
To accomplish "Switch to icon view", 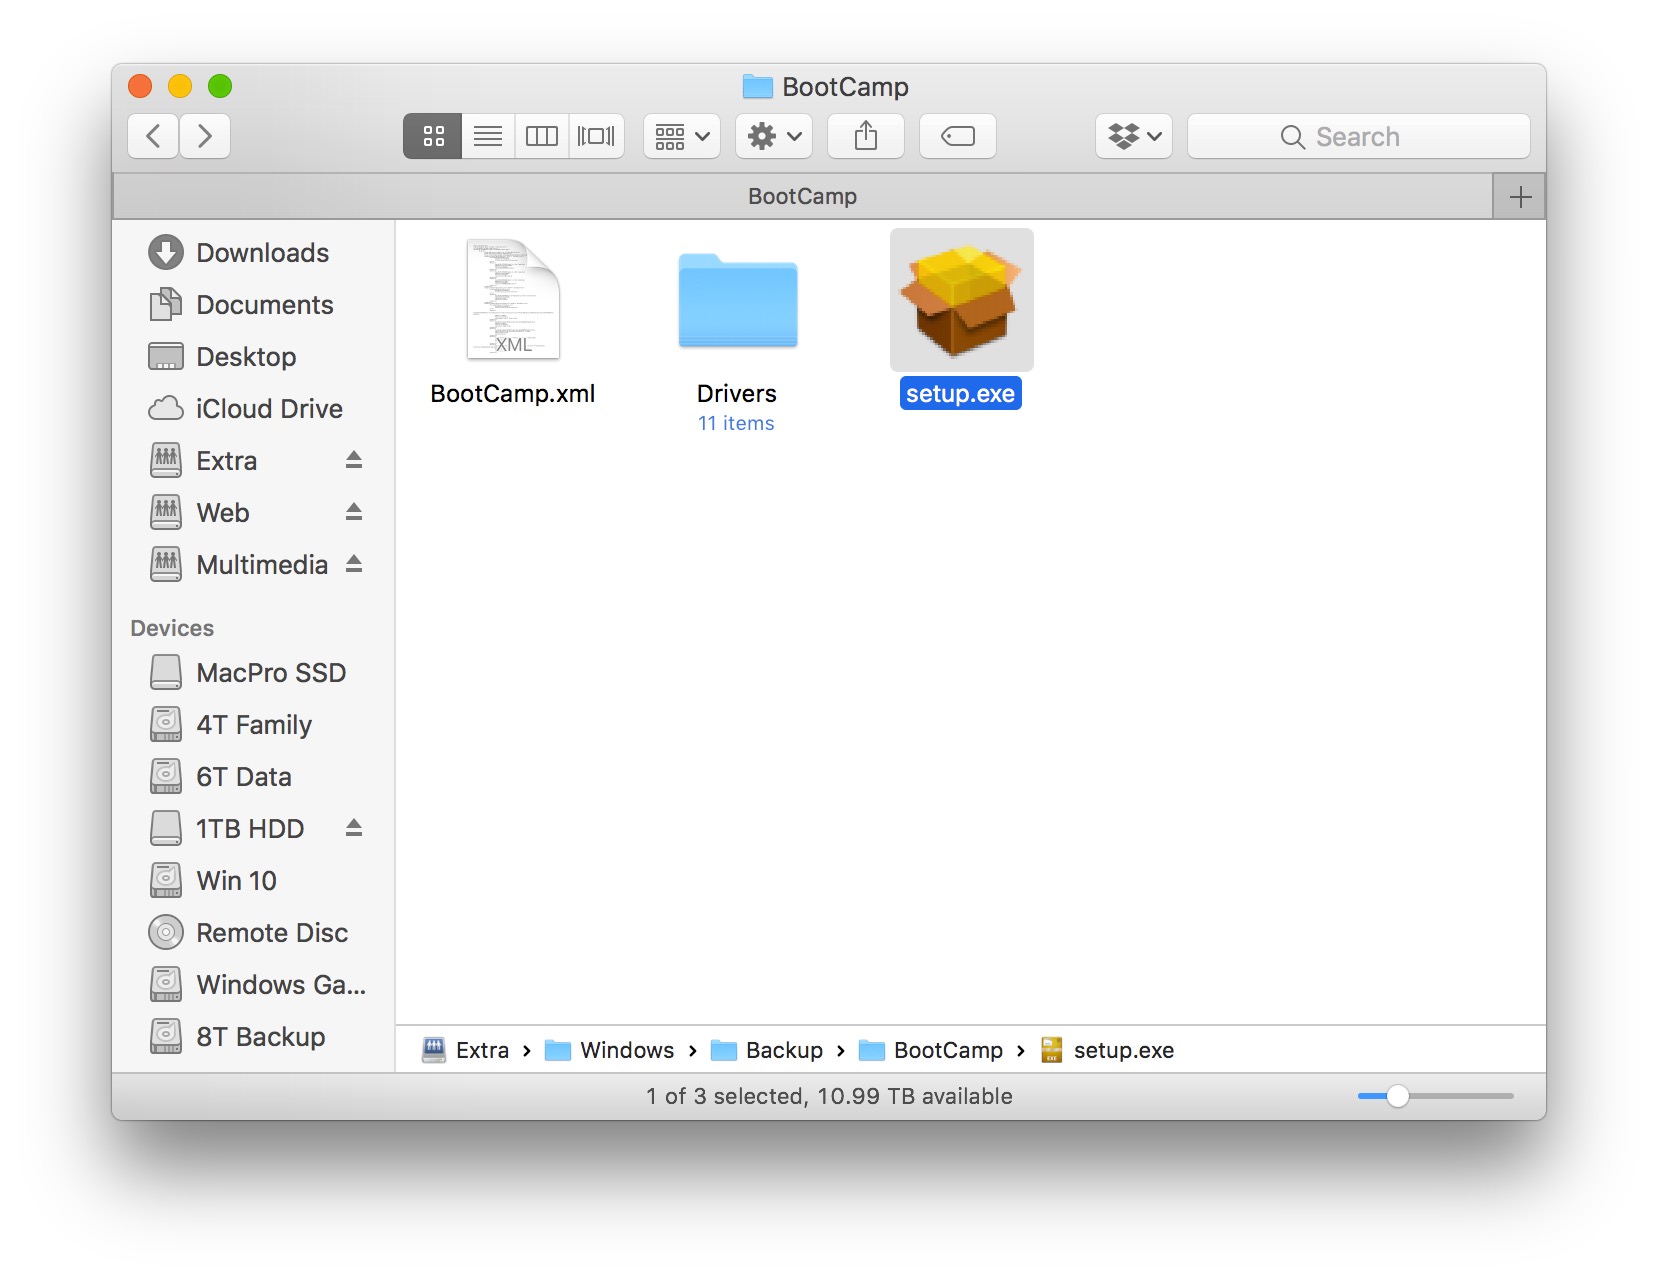I will [x=433, y=136].
